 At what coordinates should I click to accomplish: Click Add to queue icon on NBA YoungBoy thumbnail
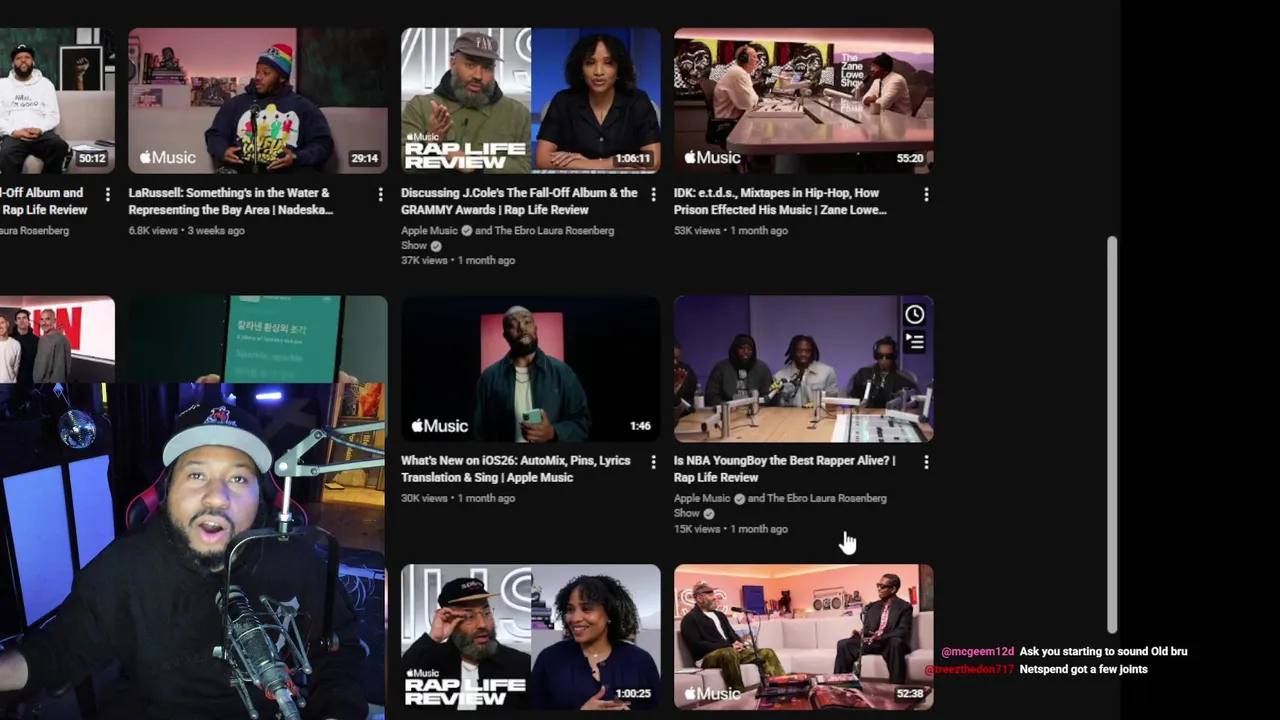coord(914,342)
